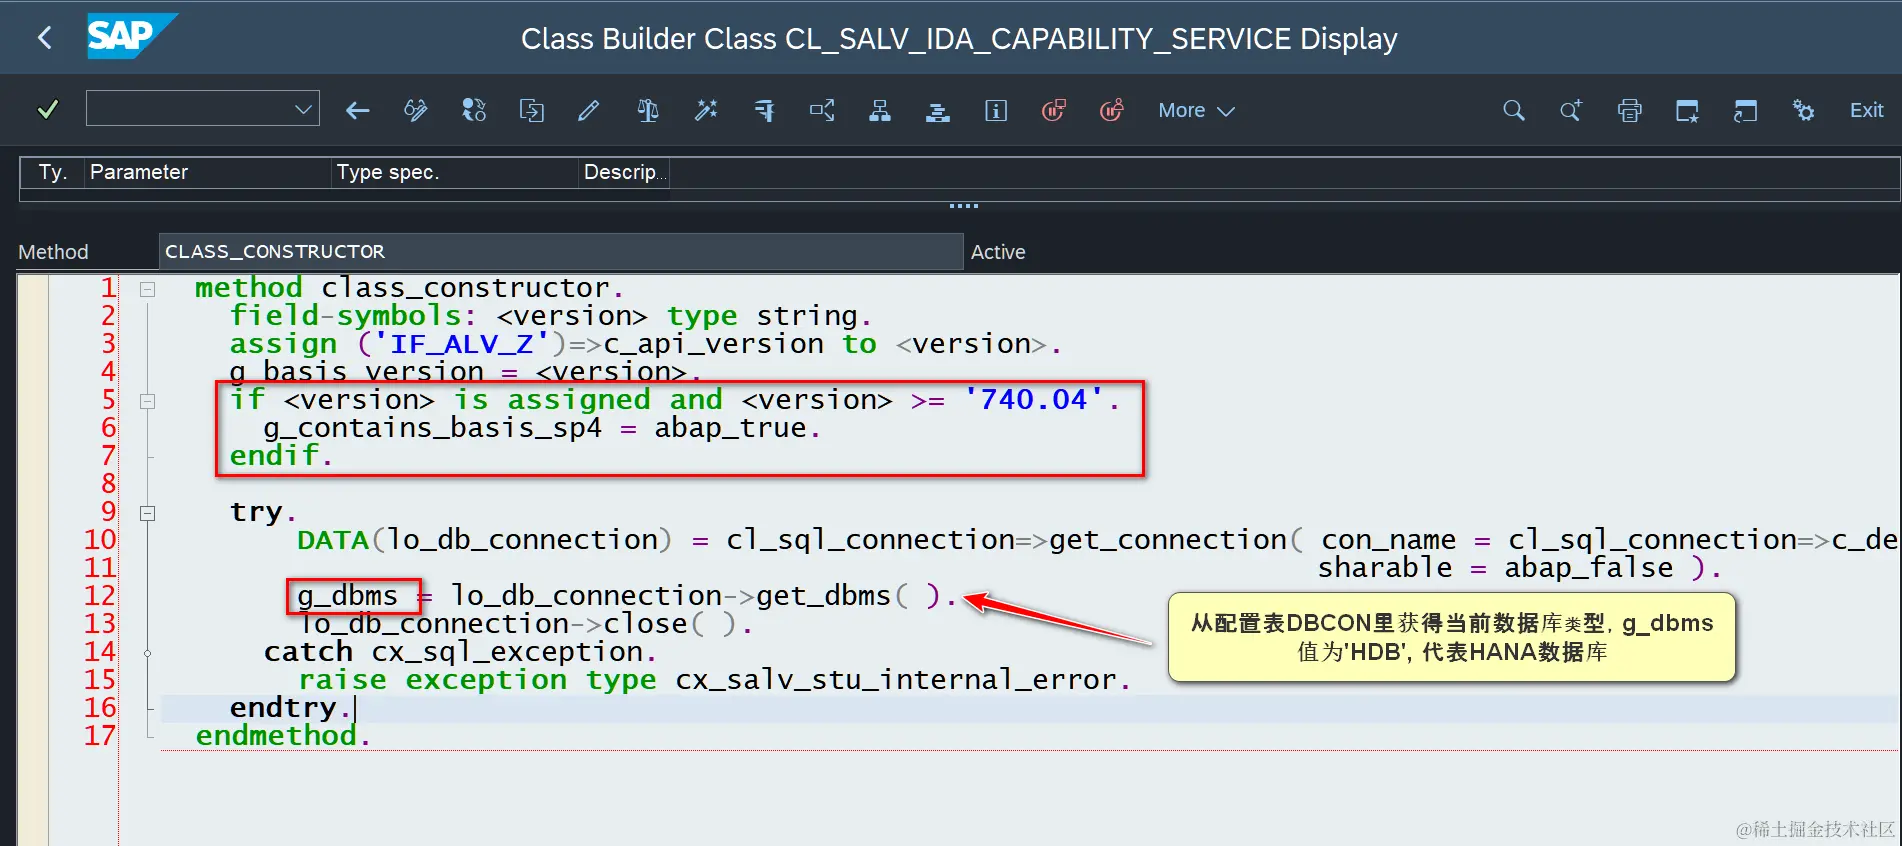Click the printer icon
This screenshot has height=846, width=1902.
1630,110
